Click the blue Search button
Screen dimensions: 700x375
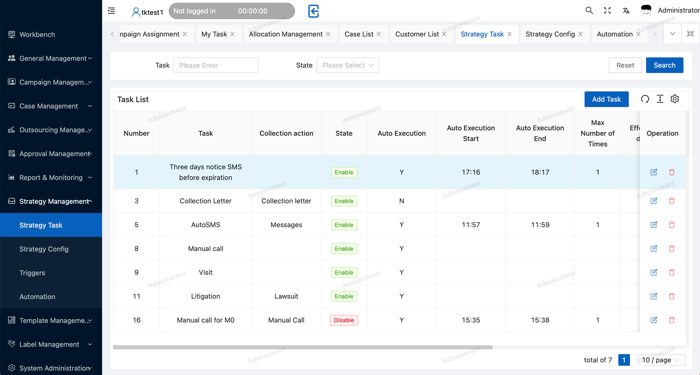664,65
